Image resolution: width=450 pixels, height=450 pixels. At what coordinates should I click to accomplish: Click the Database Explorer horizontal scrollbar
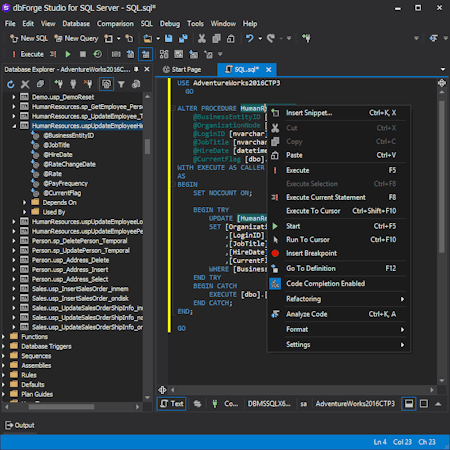pyautogui.click(x=61, y=407)
